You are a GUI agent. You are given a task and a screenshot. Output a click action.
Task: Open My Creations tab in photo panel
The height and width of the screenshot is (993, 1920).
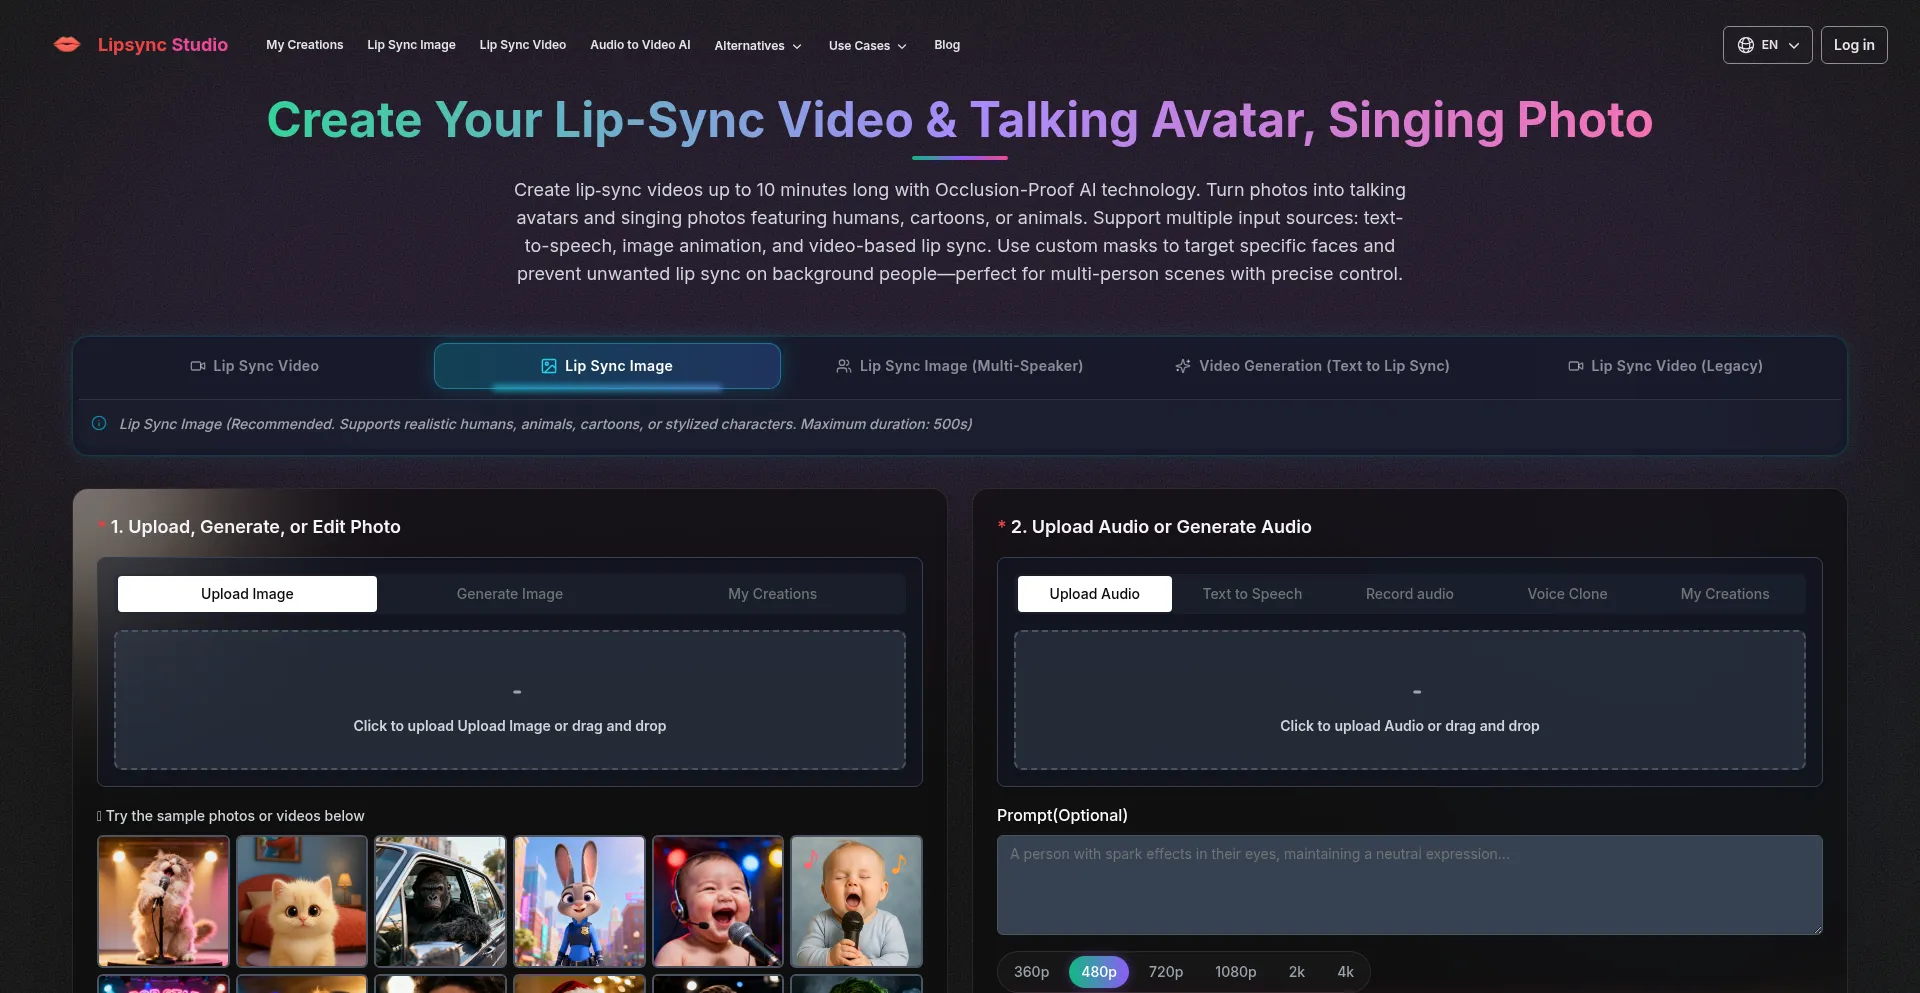click(x=772, y=594)
